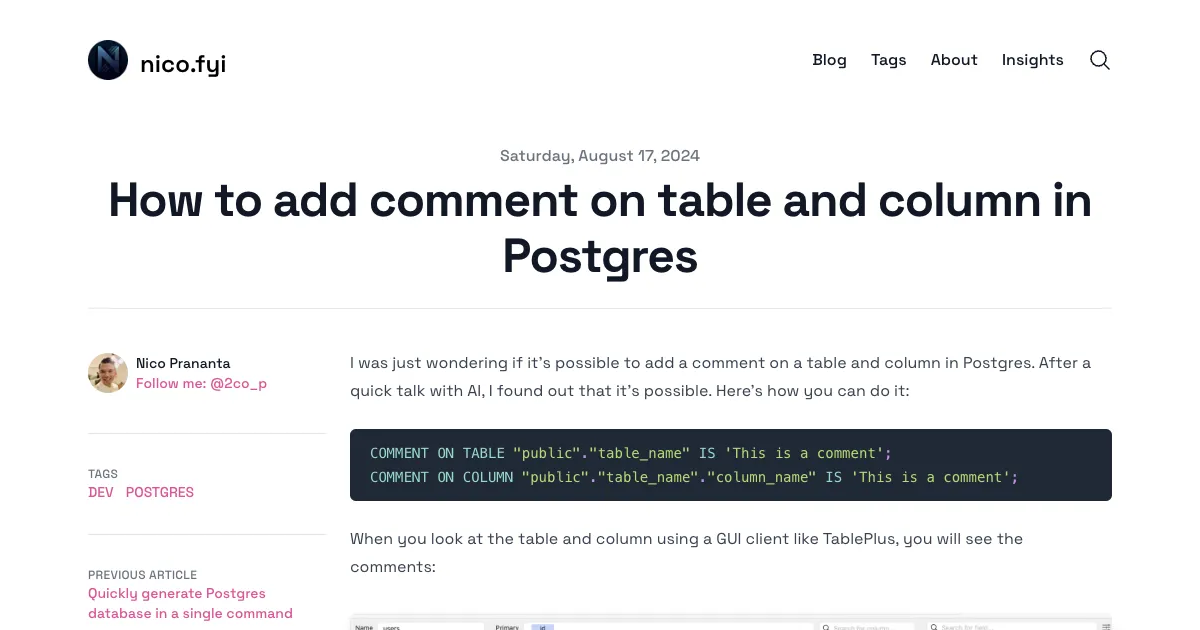Click the search columns field in screenshot
This screenshot has height=630, width=1200.
(x=867, y=626)
